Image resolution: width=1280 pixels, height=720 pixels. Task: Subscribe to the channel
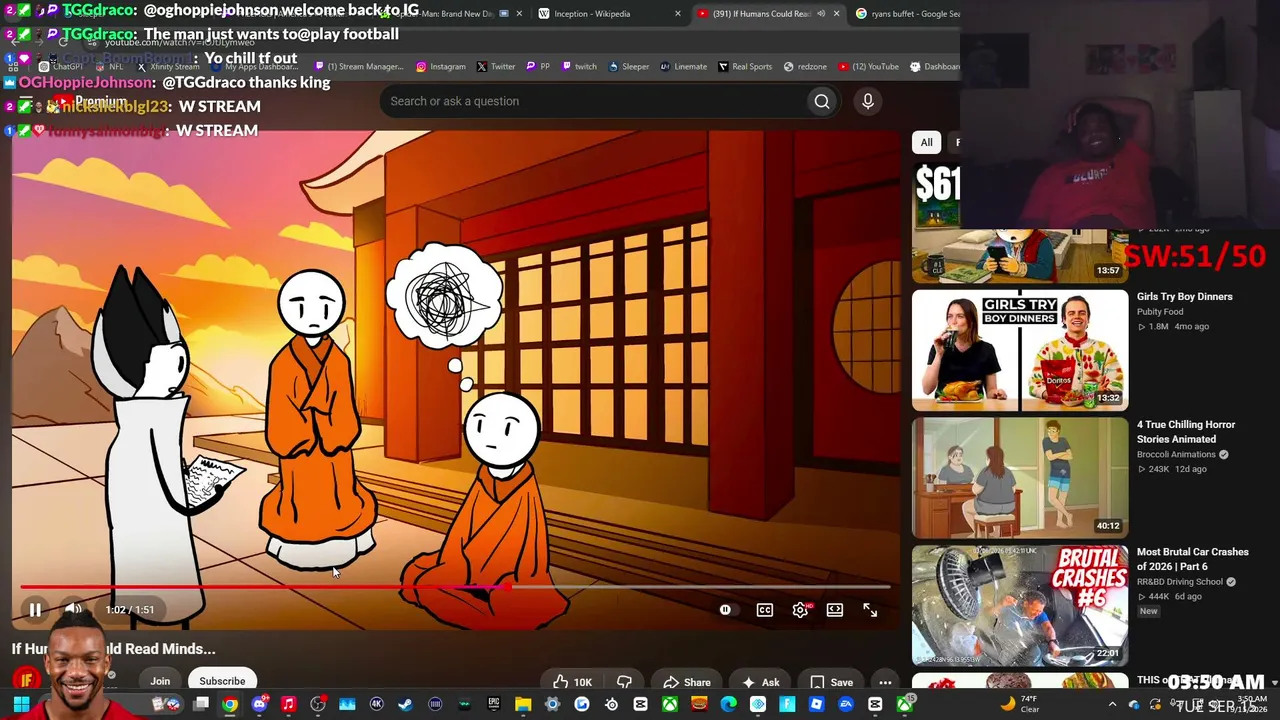222,681
